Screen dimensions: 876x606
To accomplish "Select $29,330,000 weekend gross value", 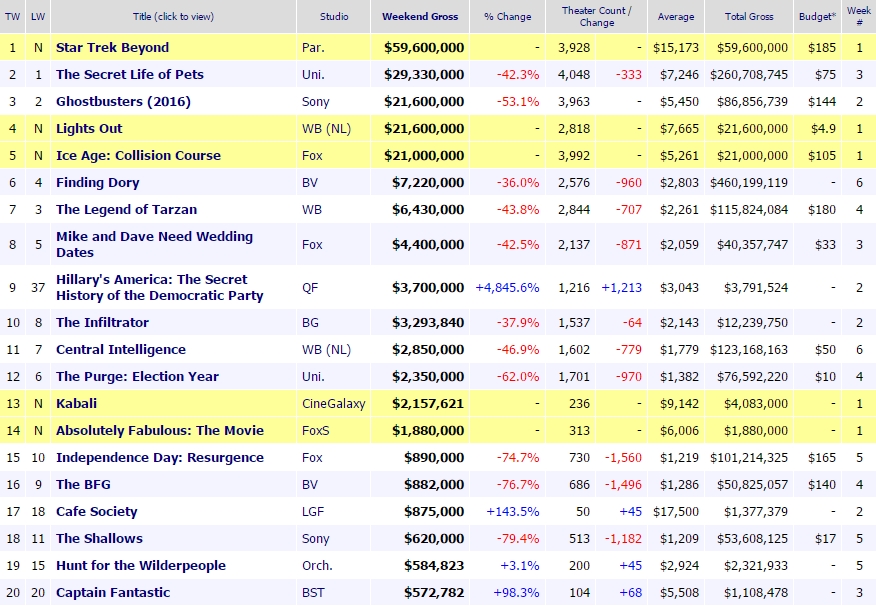I will (424, 74).
